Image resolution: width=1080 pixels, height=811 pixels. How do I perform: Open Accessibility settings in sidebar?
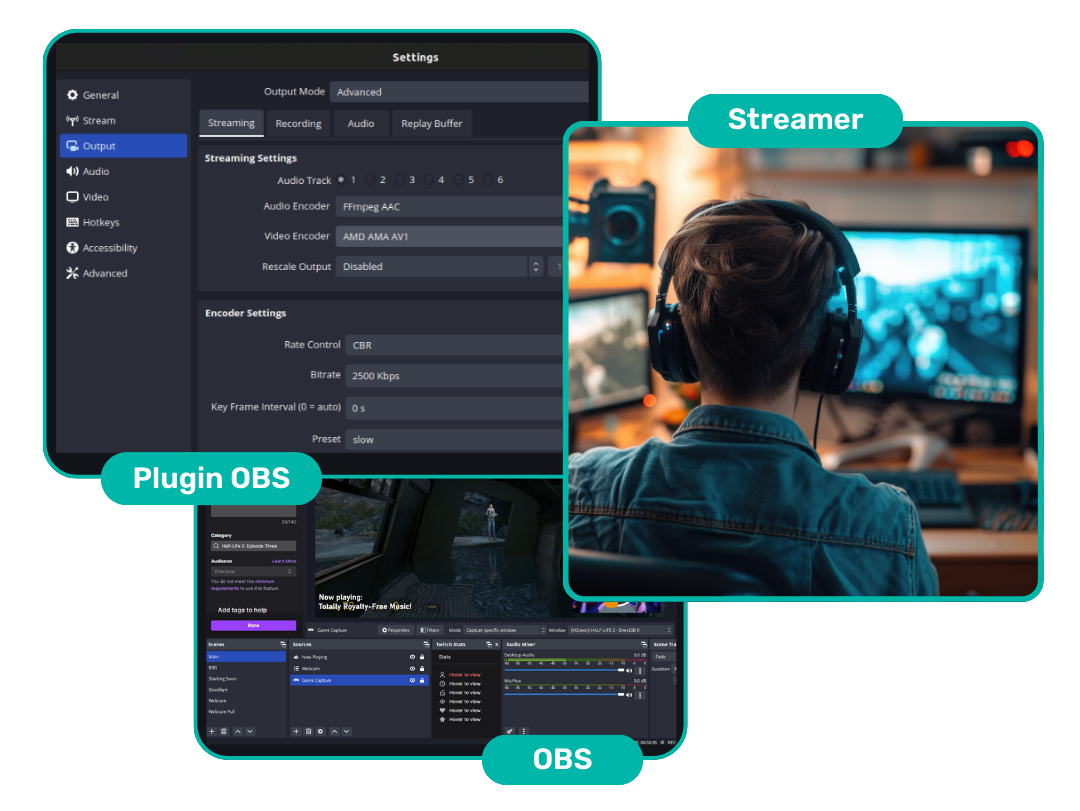tap(103, 248)
